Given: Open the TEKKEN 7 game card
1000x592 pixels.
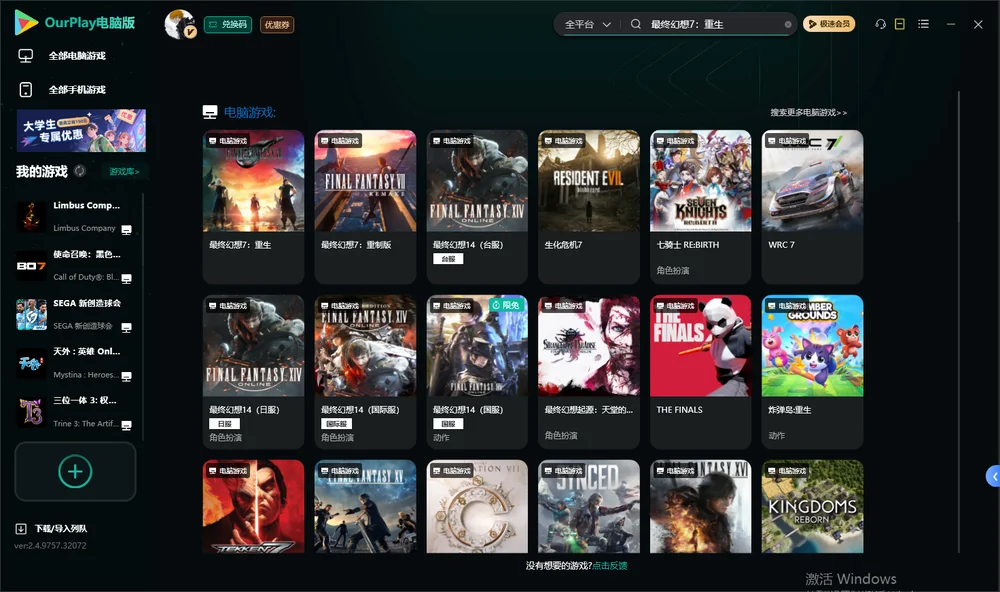Looking at the screenshot, I should 253,507.
